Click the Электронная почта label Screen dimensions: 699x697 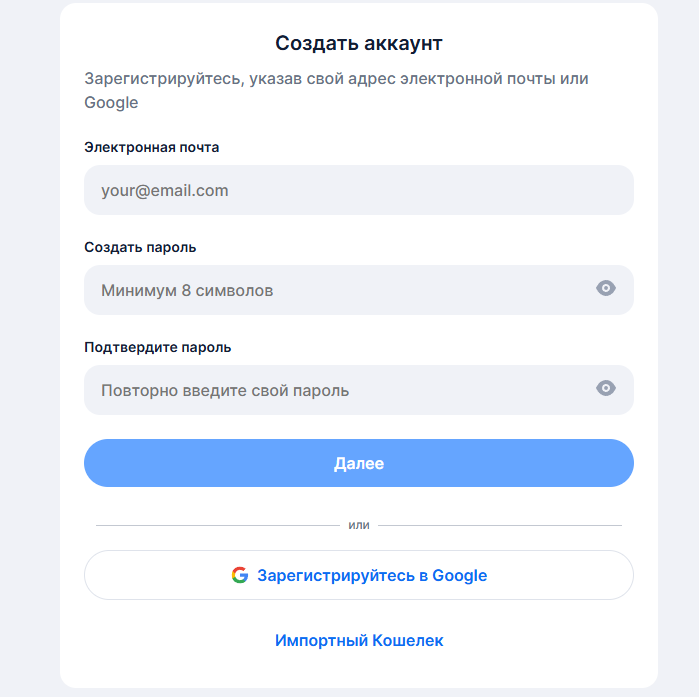tap(152, 147)
